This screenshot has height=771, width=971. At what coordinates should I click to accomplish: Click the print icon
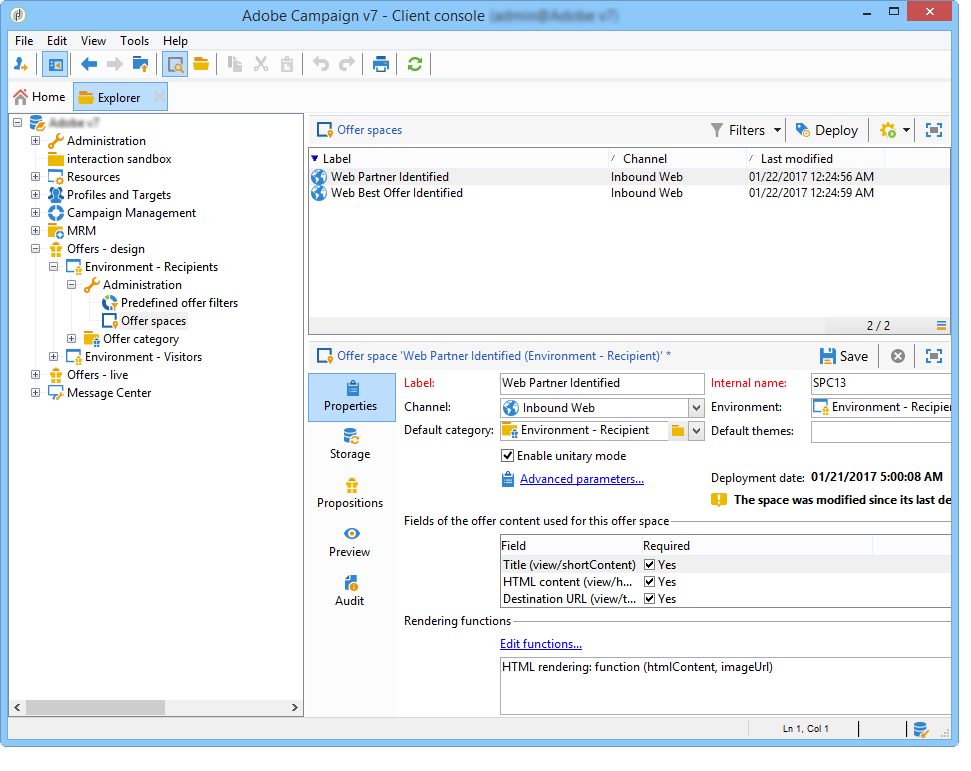pos(381,64)
